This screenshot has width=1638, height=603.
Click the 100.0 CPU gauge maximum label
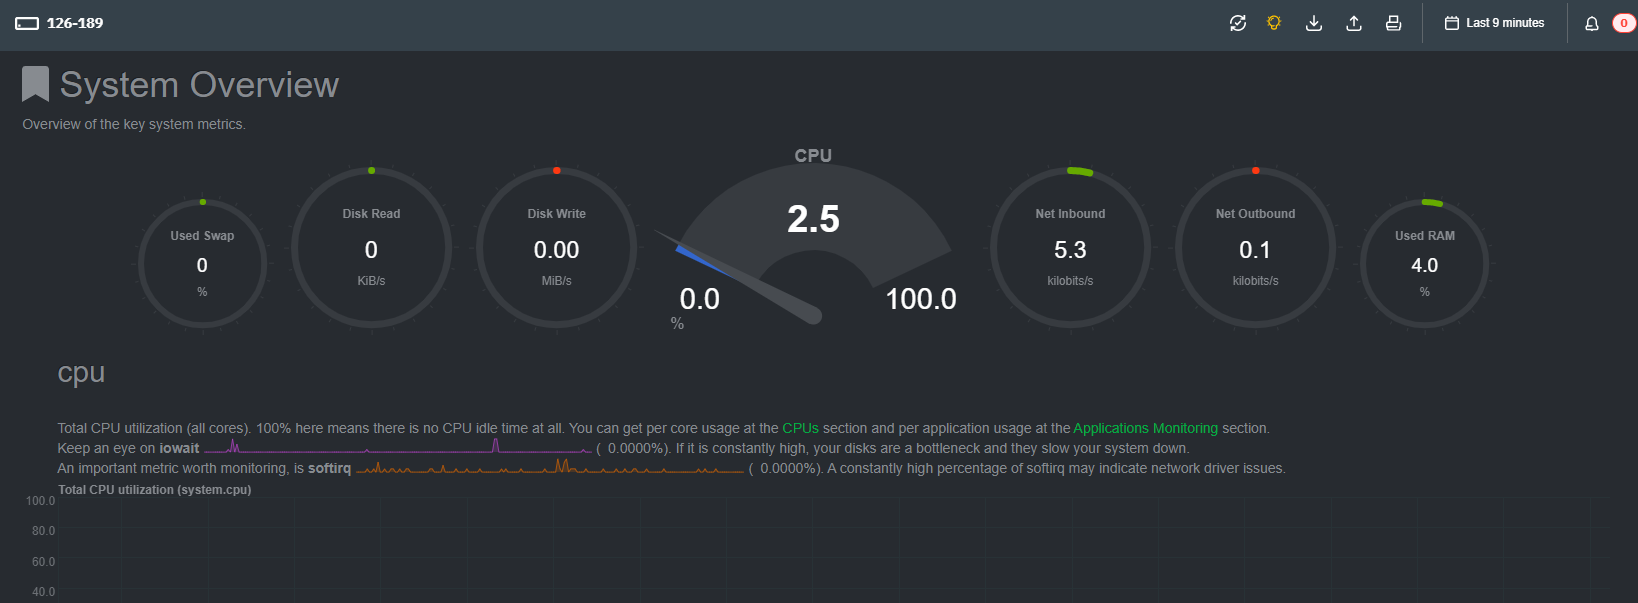[920, 299]
